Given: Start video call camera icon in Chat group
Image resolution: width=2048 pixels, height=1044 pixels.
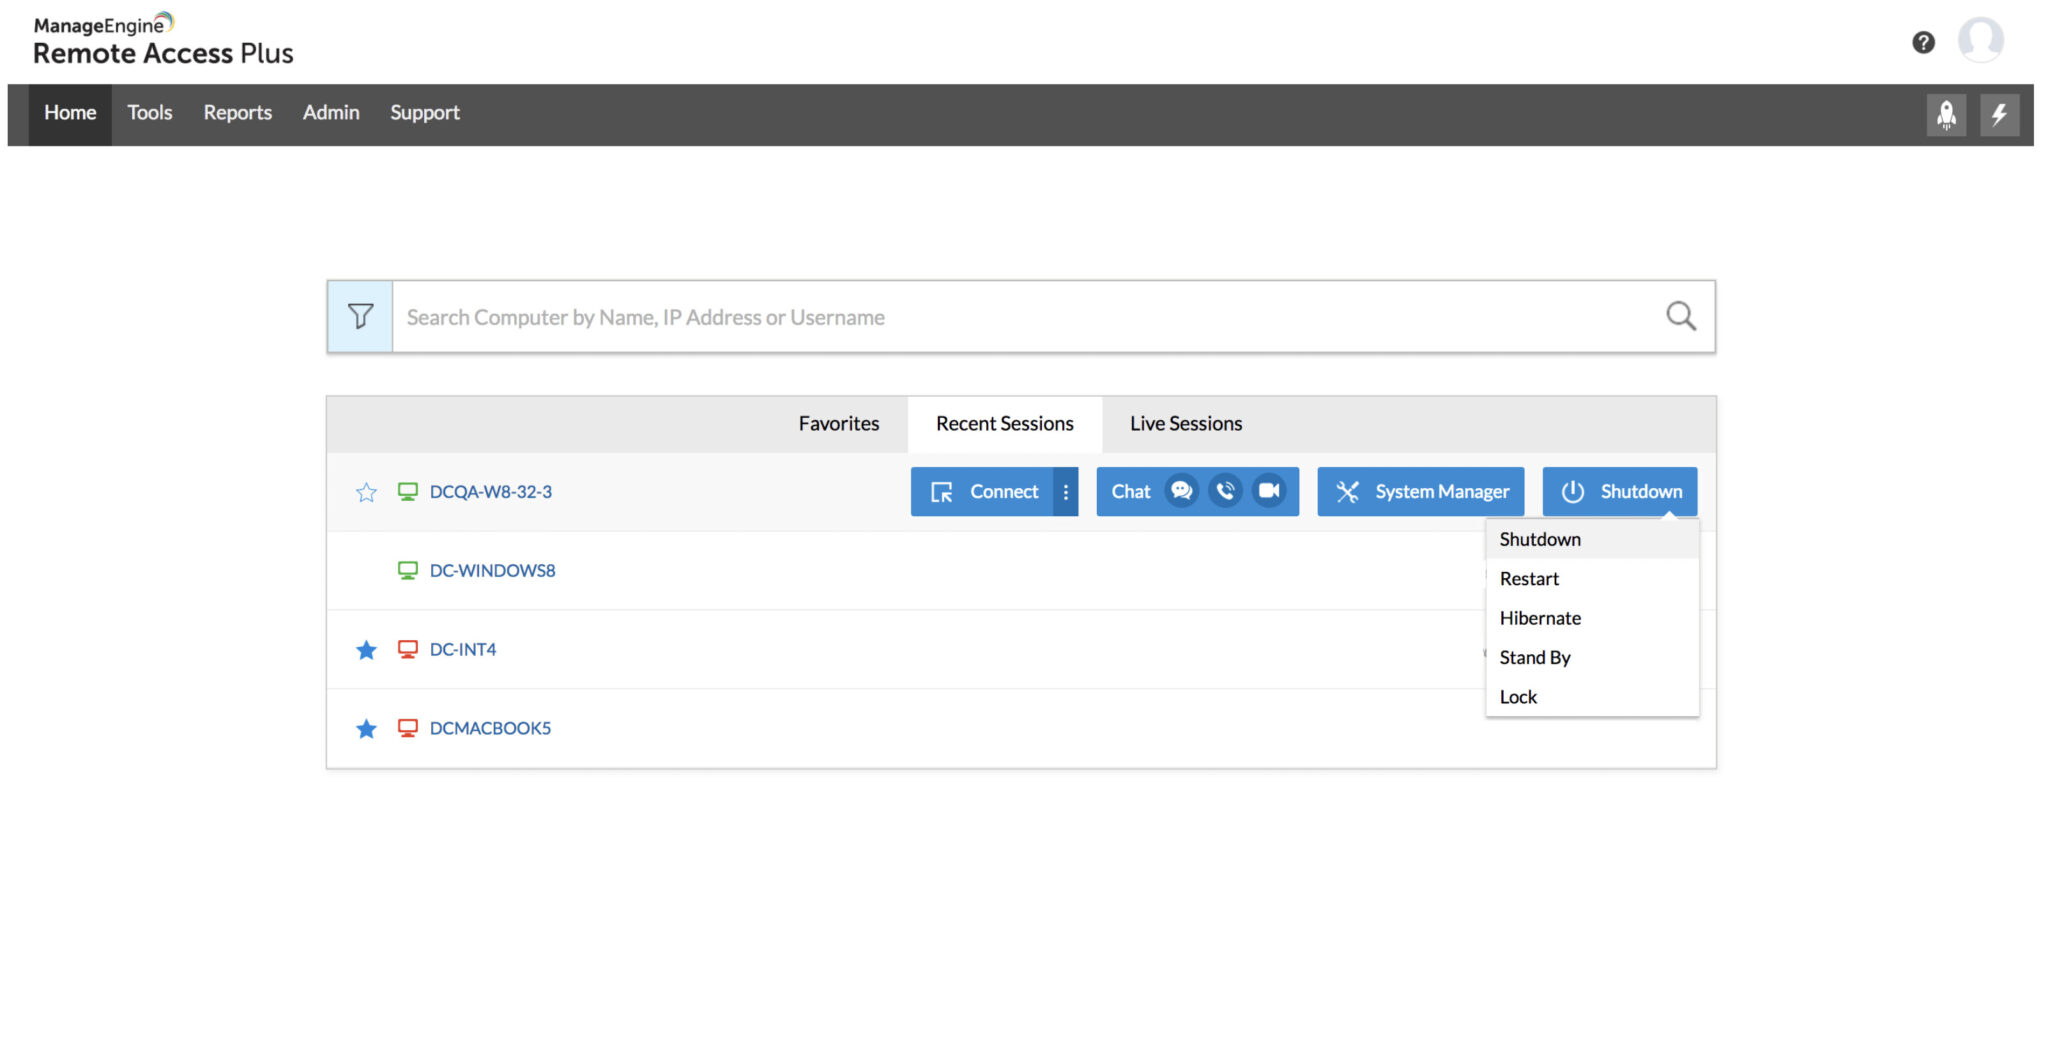Looking at the screenshot, I should click(1269, 491).
